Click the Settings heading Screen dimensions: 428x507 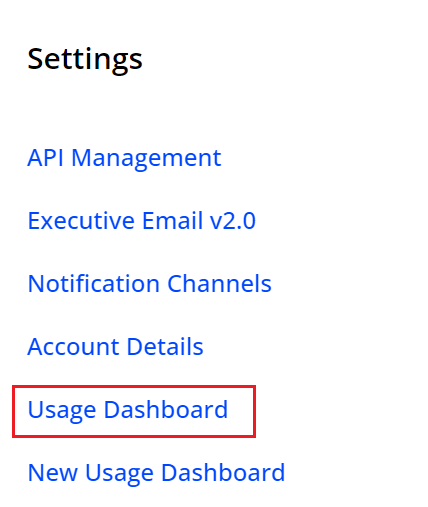point(85,60)
